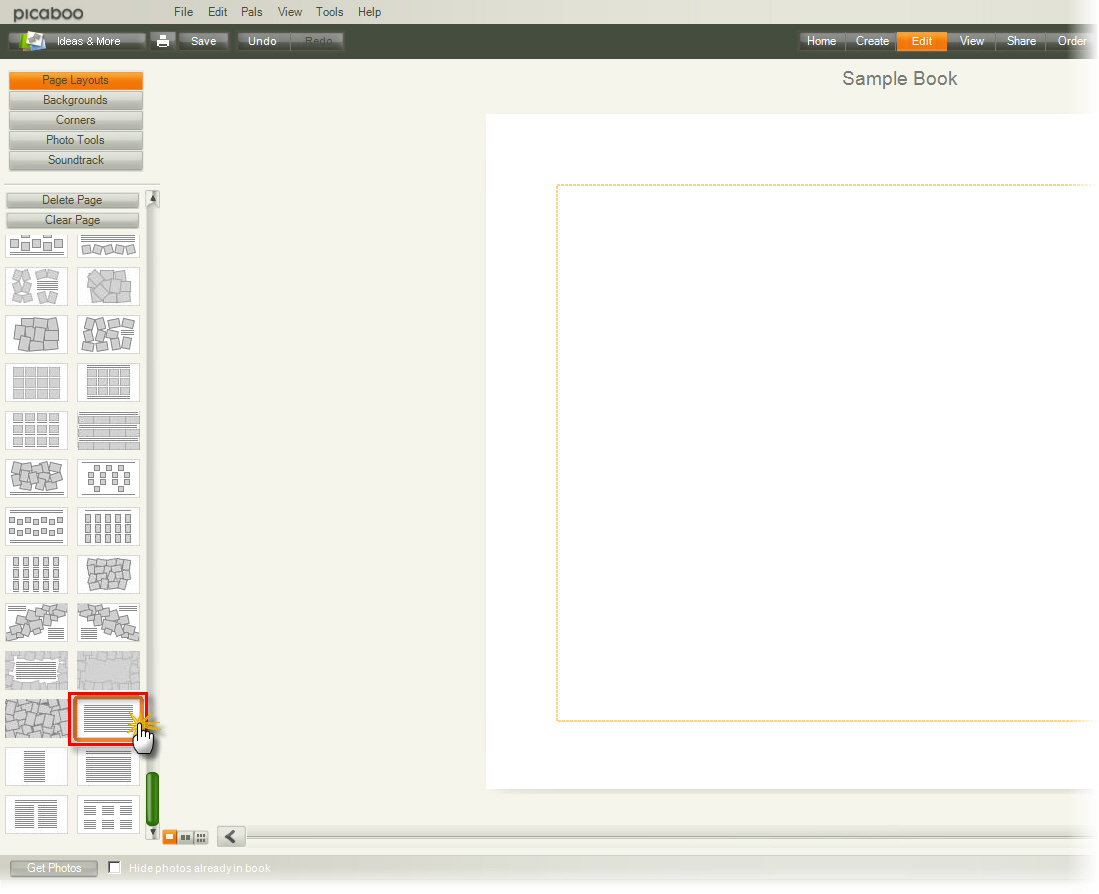Open the Pals menu
Screen dimensions: 1099x894
(252, 12)
